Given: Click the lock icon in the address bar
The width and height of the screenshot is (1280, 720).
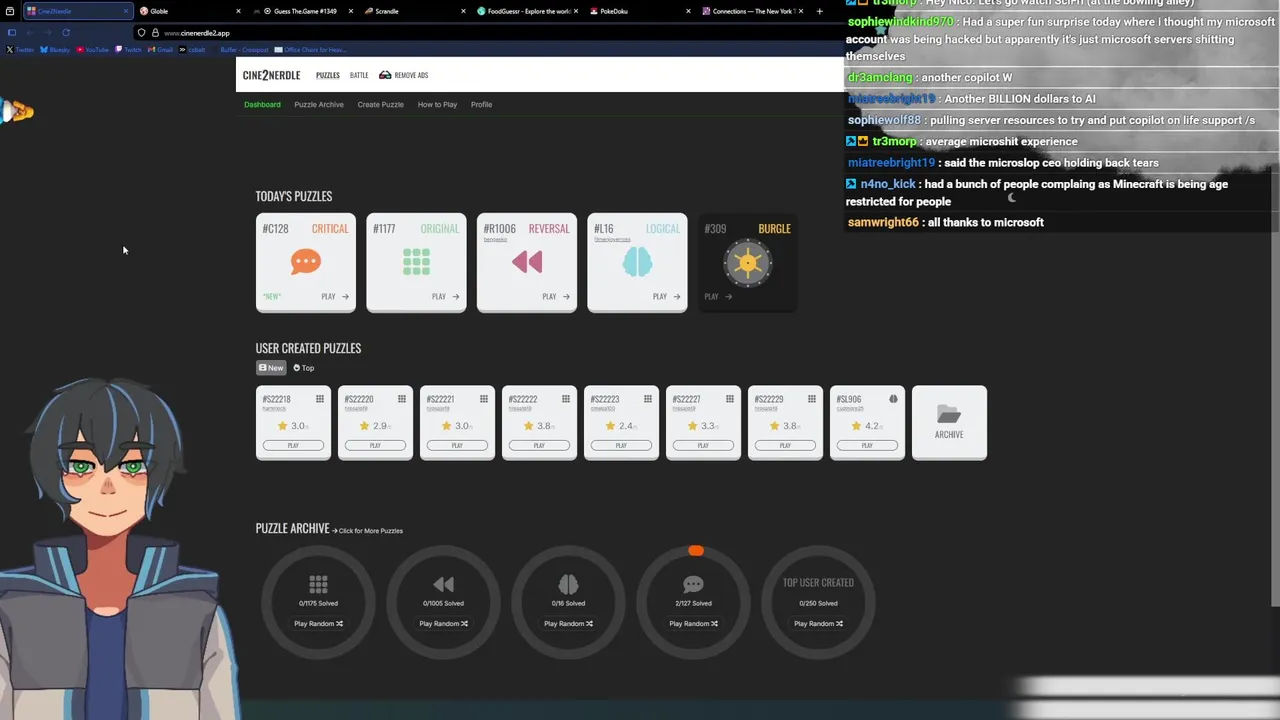Looking at the screenshot, I should pos(155,33).
